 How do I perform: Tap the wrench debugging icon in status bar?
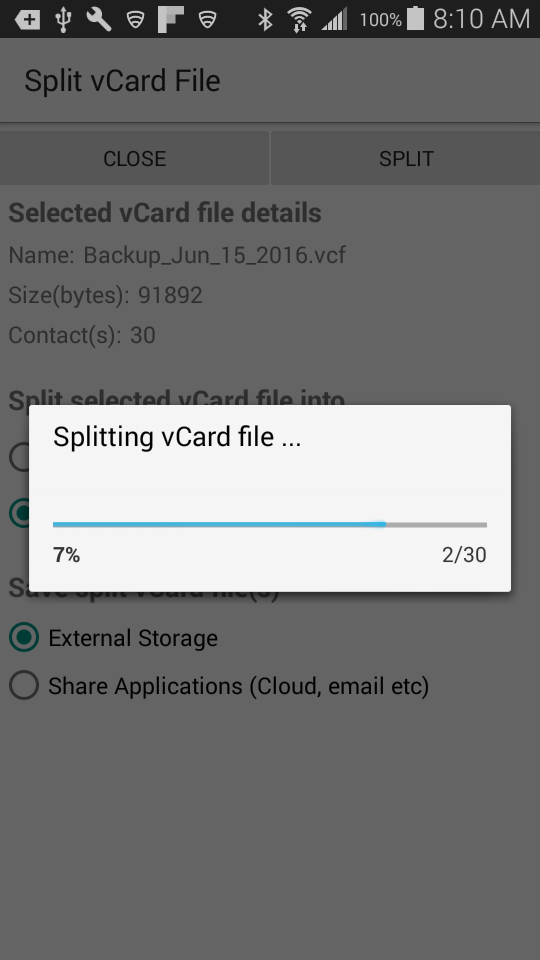click(x=99, y=20)
